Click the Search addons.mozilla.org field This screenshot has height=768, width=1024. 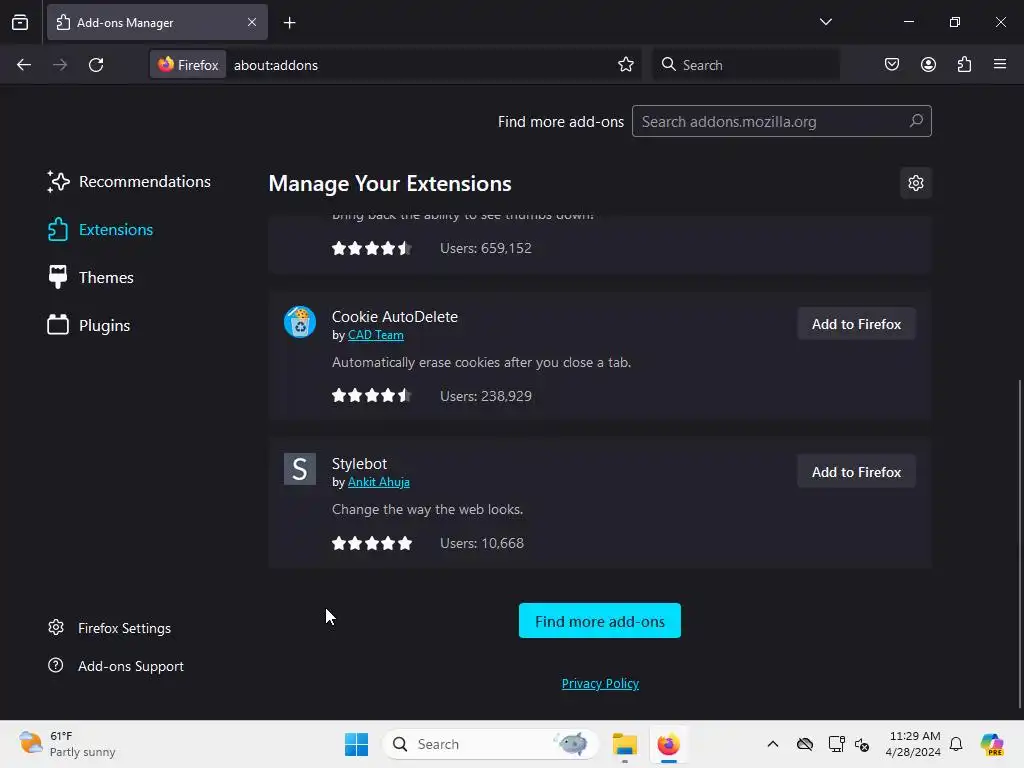(781, 121)
